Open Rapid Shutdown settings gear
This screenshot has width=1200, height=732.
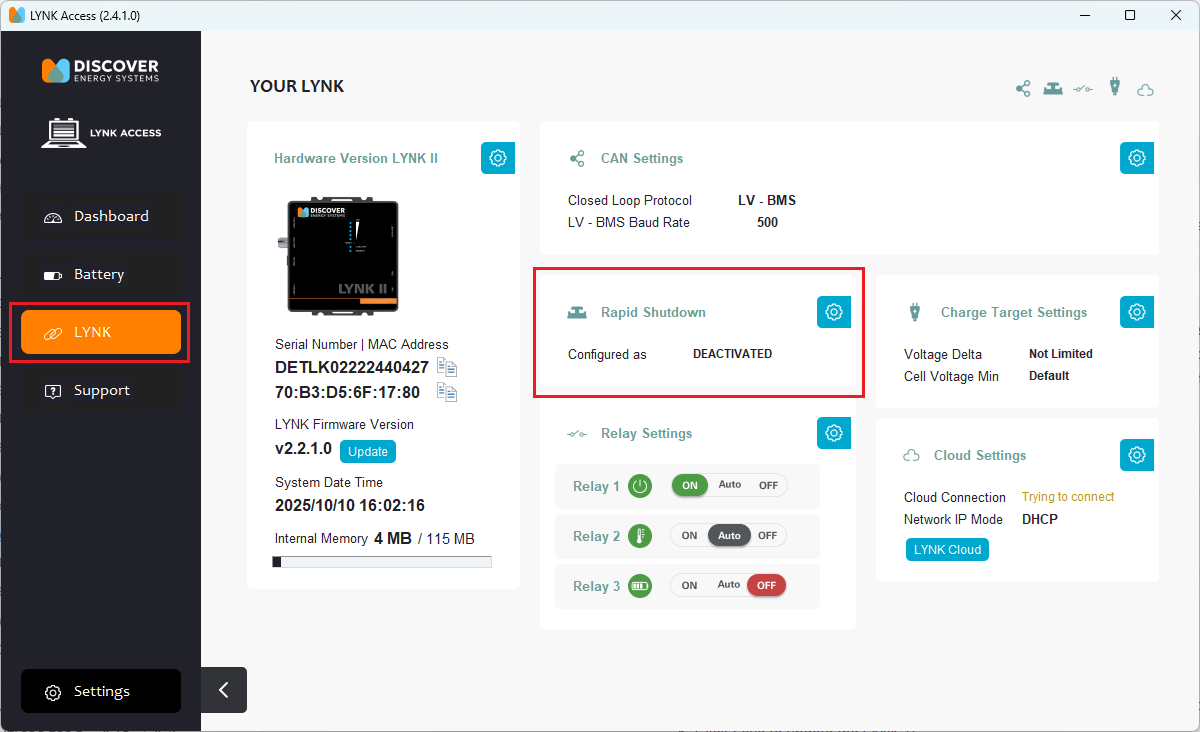(x=833, y=312)
